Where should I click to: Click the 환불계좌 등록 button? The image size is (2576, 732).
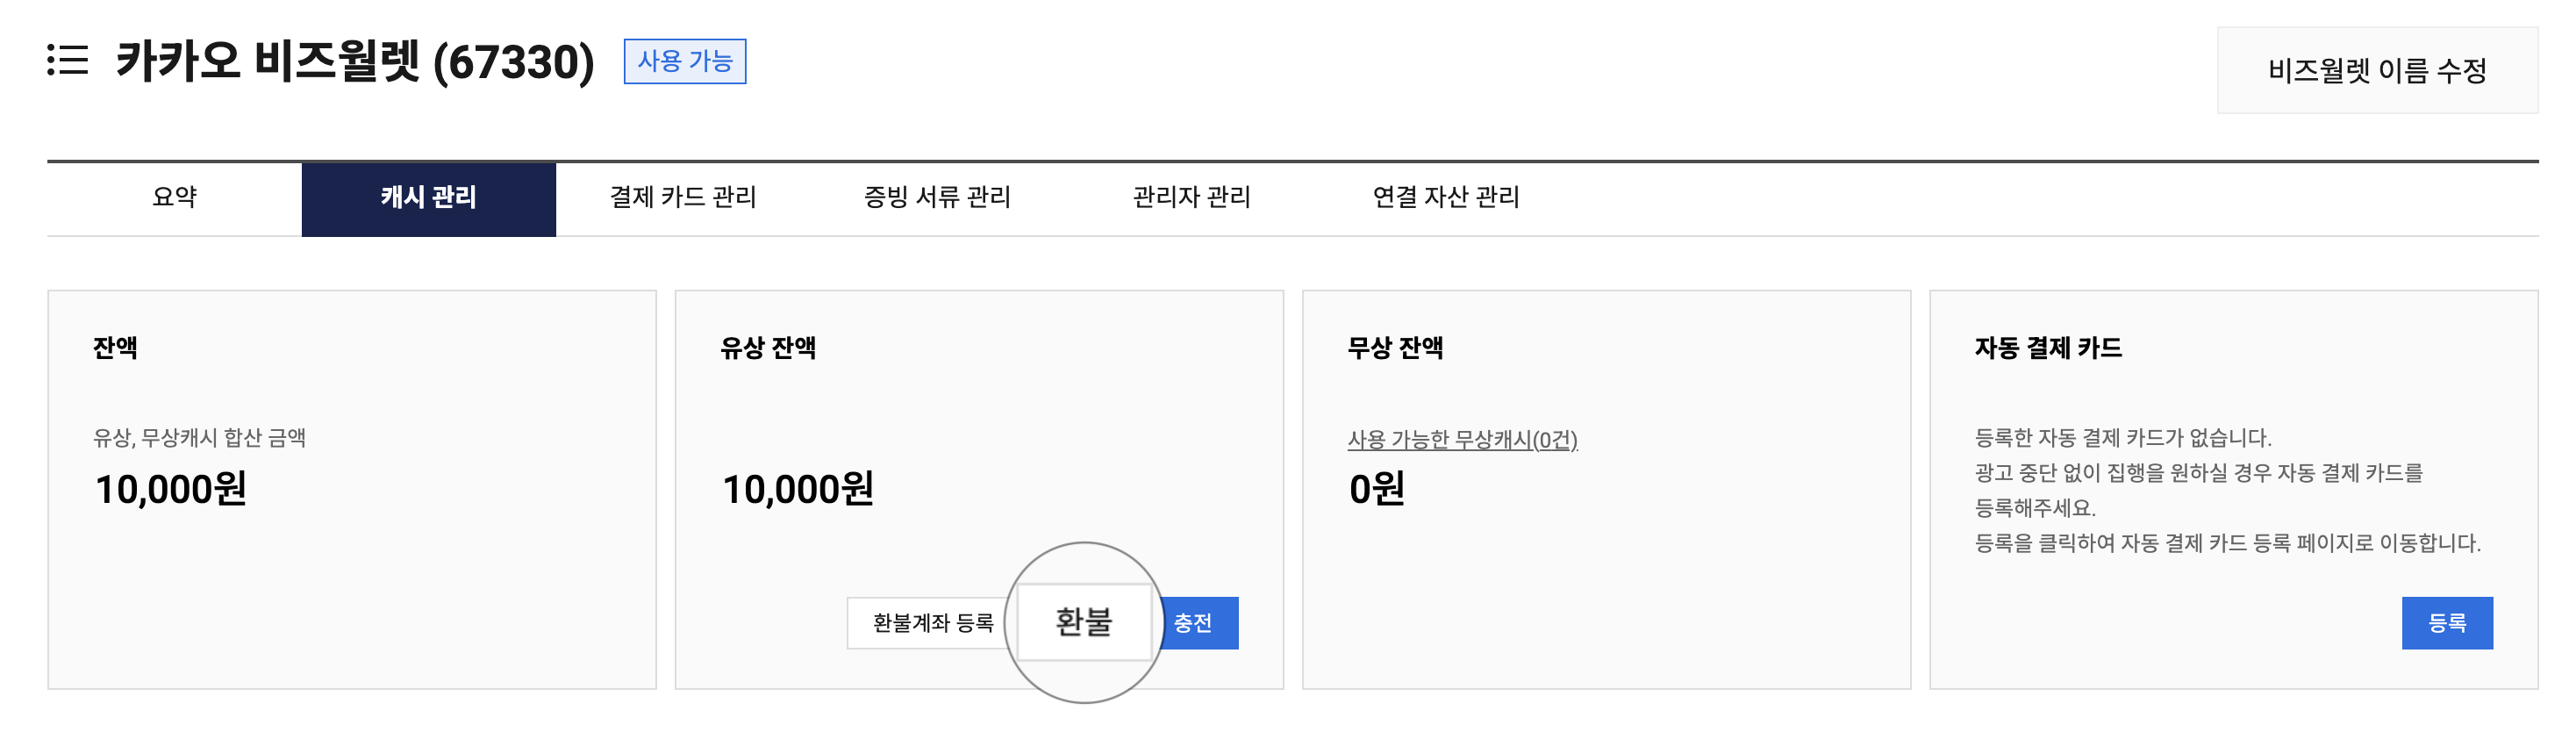(x=932, y=623)
